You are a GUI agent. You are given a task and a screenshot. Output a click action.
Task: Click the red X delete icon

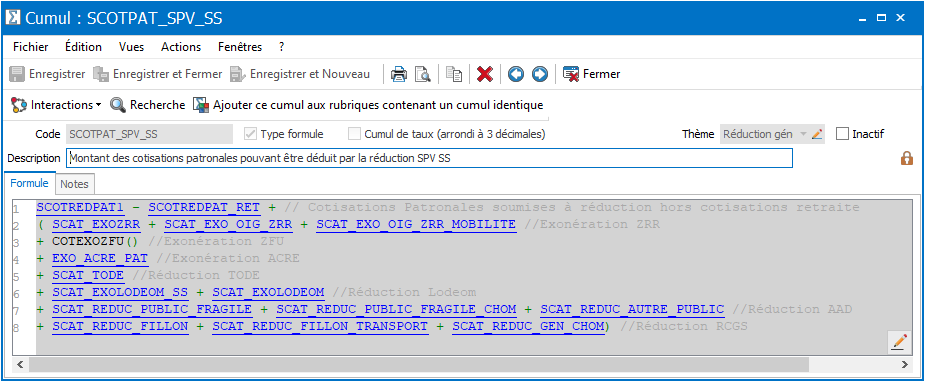[x=485, y=74]
